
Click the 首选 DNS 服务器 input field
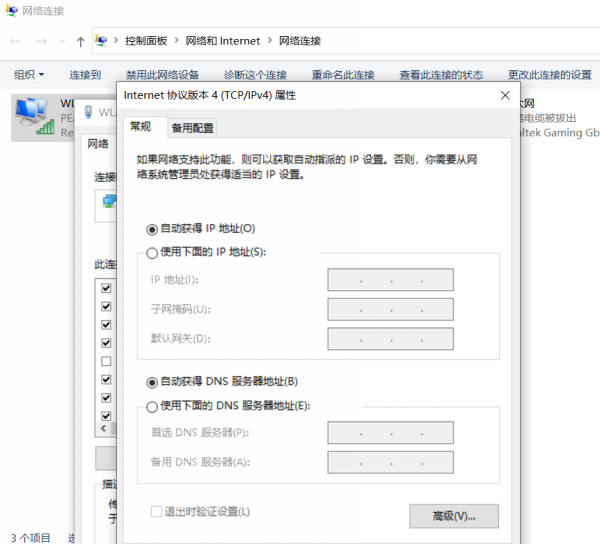coord(390,433)
